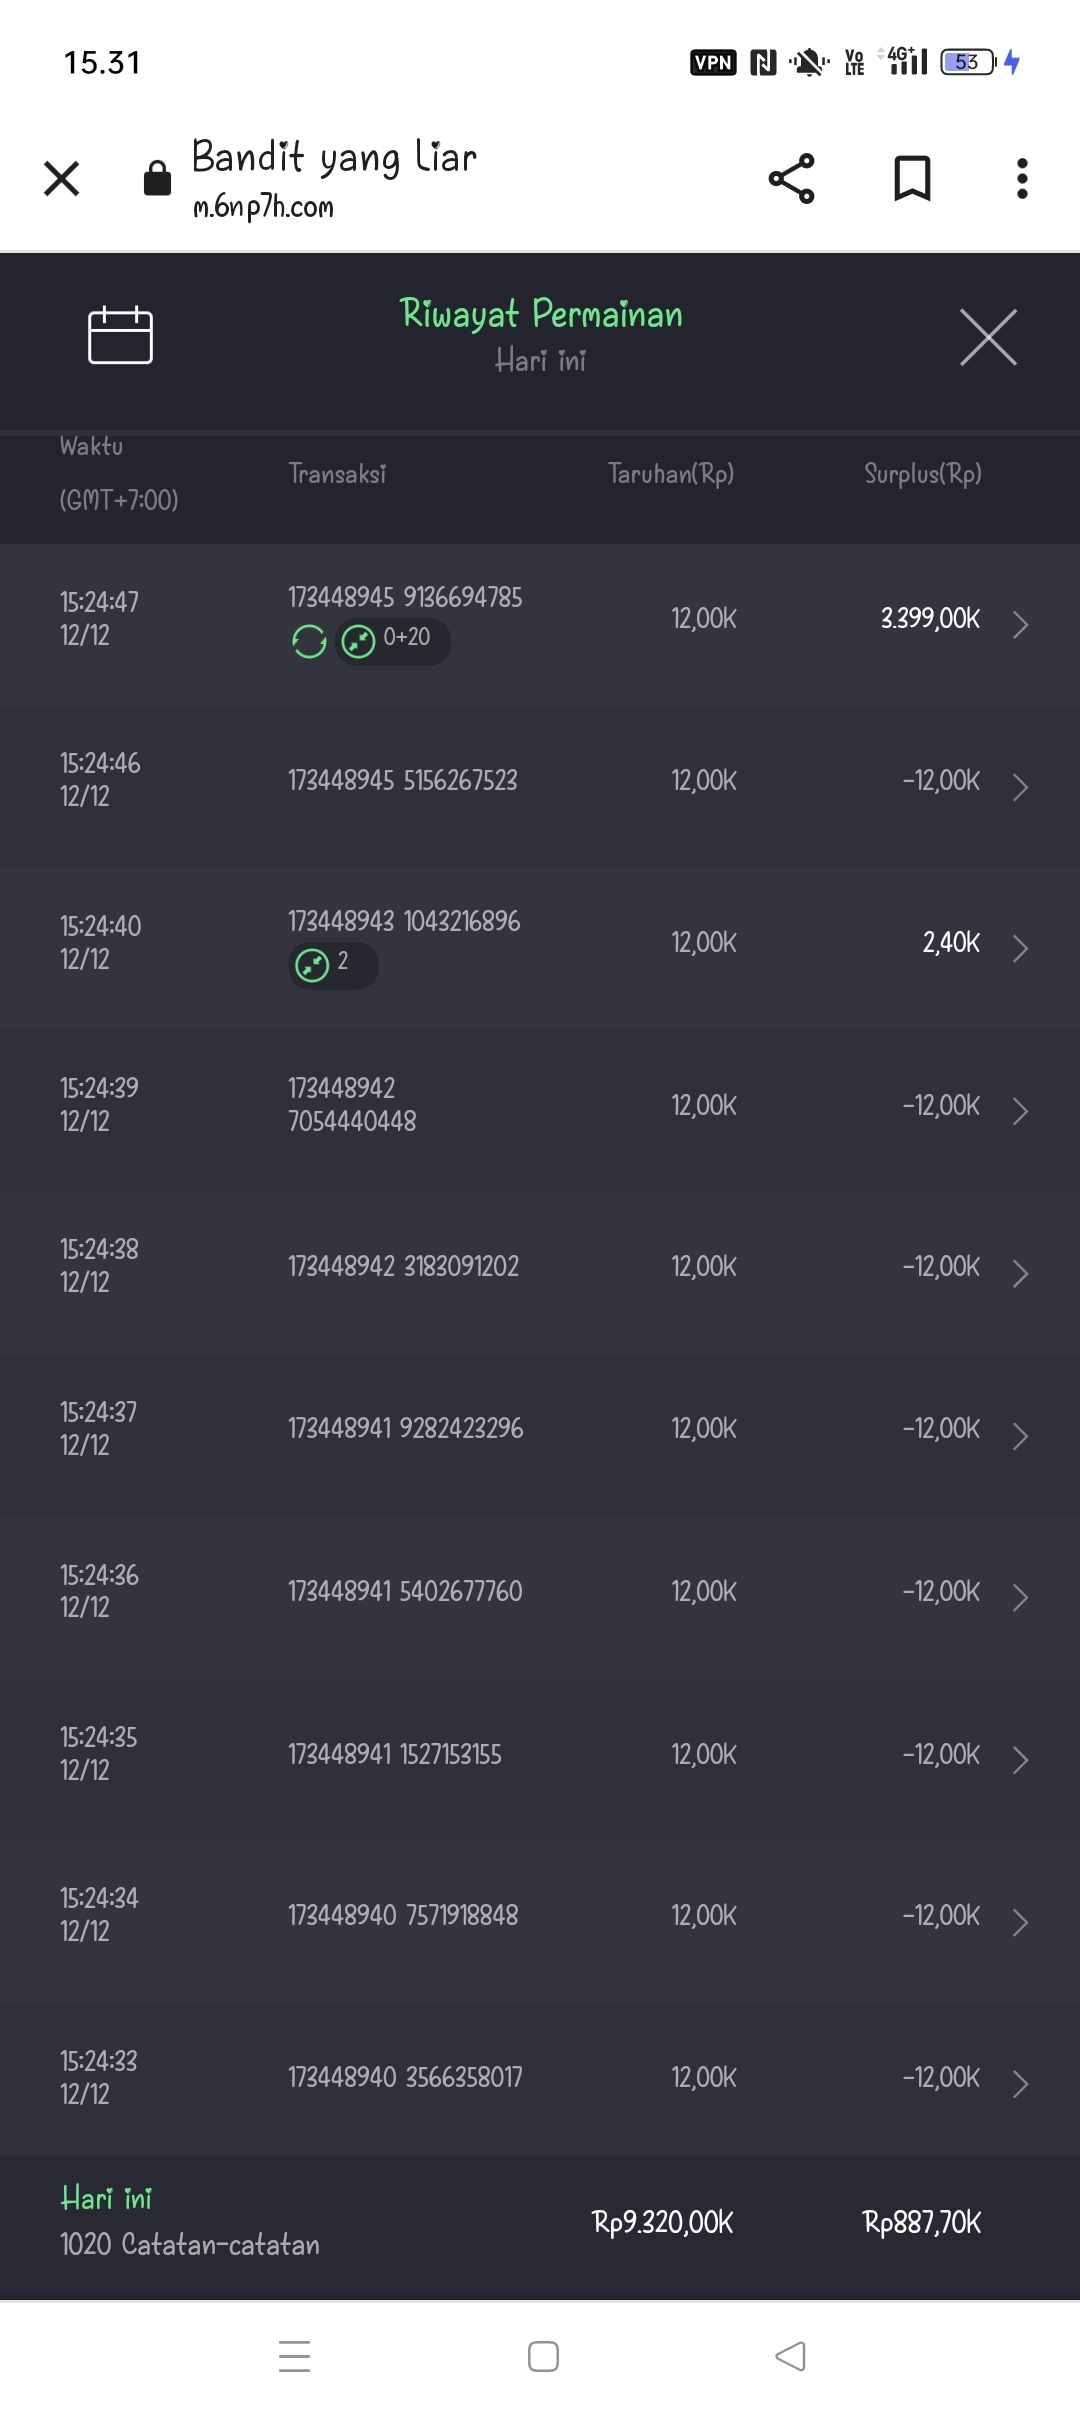Select transaction 173448940 3566358017
This screenshot has width=1080, height=2412.
pyautogui.click(x=405, y=2077)
